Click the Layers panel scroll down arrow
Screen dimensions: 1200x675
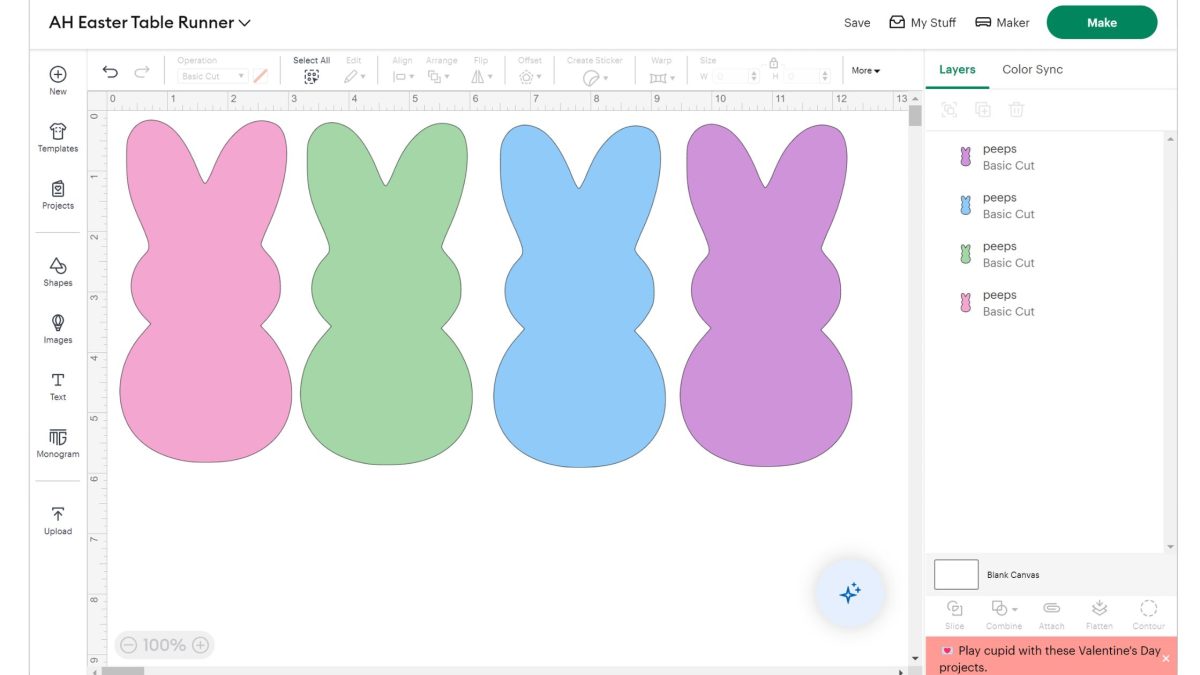1171,547
